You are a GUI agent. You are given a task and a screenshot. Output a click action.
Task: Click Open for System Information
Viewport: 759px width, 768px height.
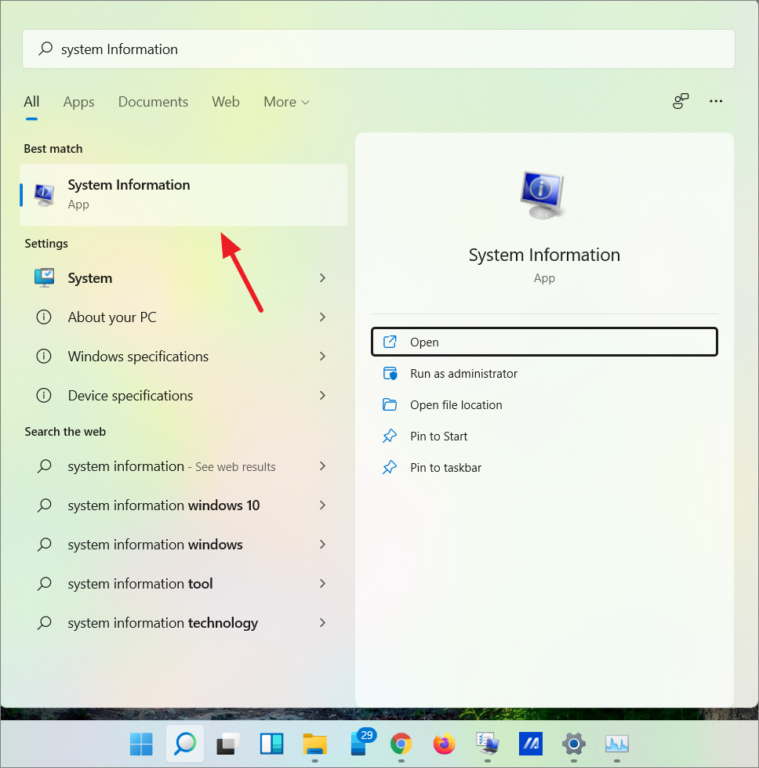(544, 342)
